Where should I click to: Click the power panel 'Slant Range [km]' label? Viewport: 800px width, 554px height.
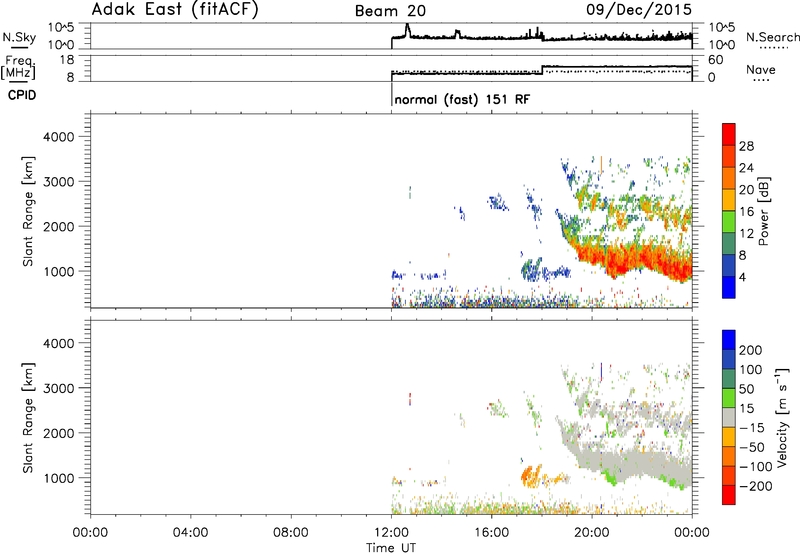tap(28, 211)
